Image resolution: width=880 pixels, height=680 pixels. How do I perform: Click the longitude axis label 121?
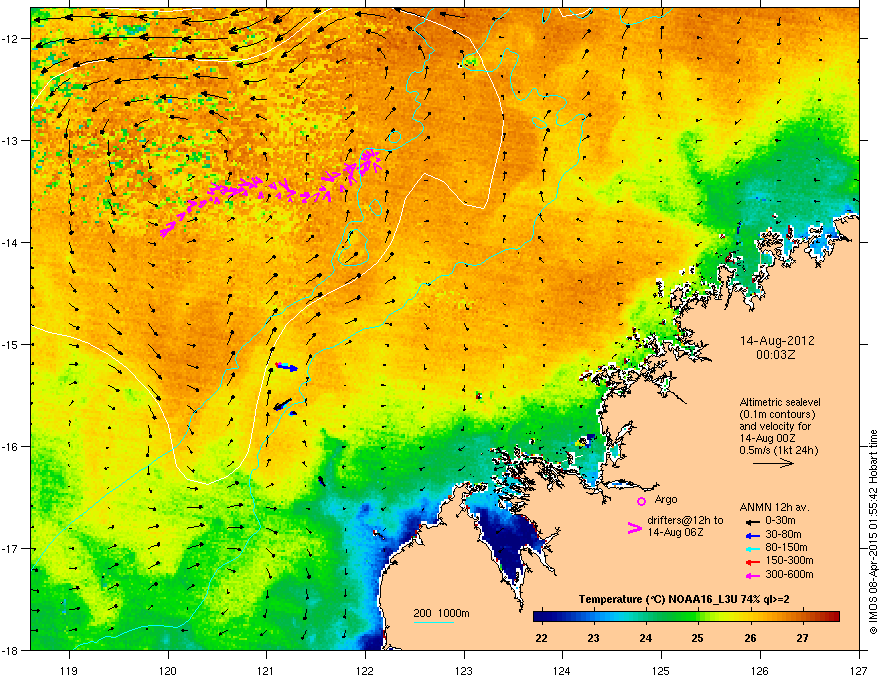tap(266, 670)
